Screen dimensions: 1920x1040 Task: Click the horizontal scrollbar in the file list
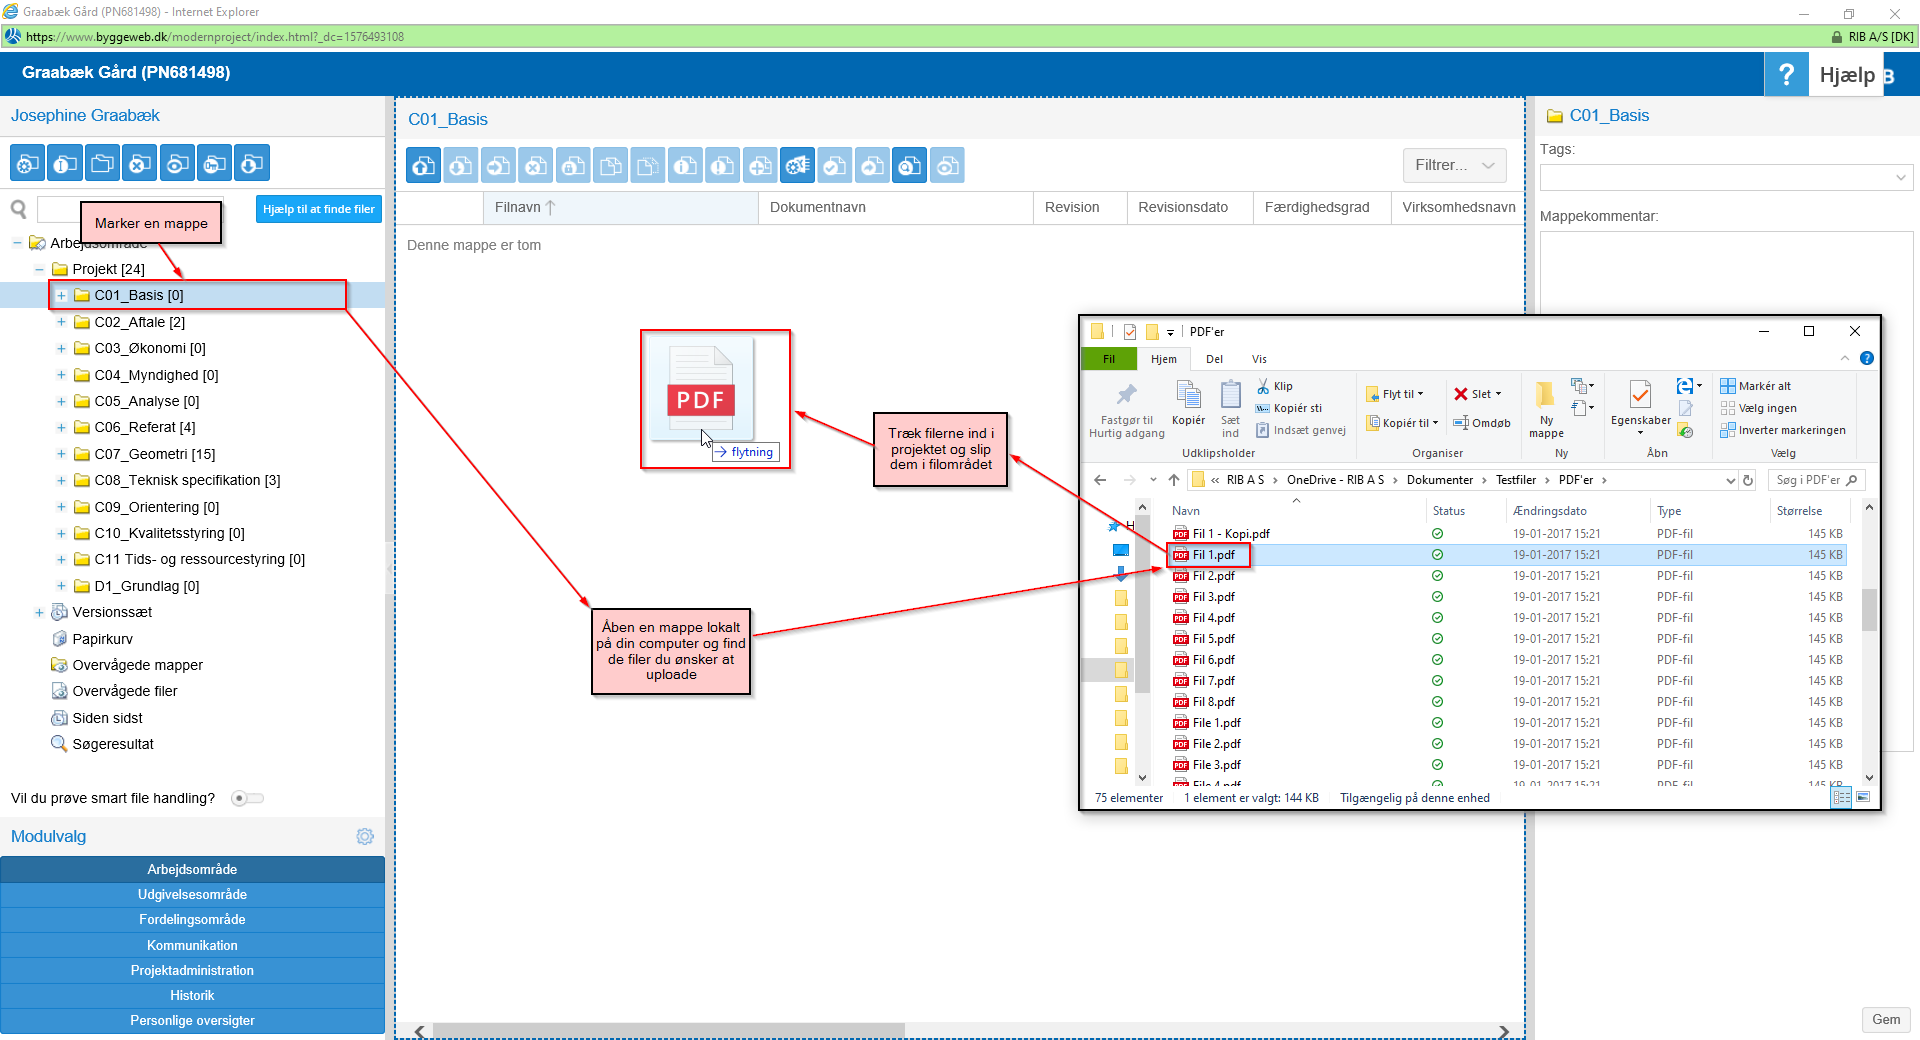[668, 1030]
